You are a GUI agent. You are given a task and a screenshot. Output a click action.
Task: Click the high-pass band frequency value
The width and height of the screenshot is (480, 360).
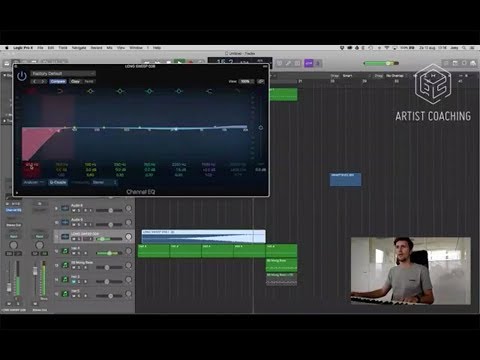[32, 165]
